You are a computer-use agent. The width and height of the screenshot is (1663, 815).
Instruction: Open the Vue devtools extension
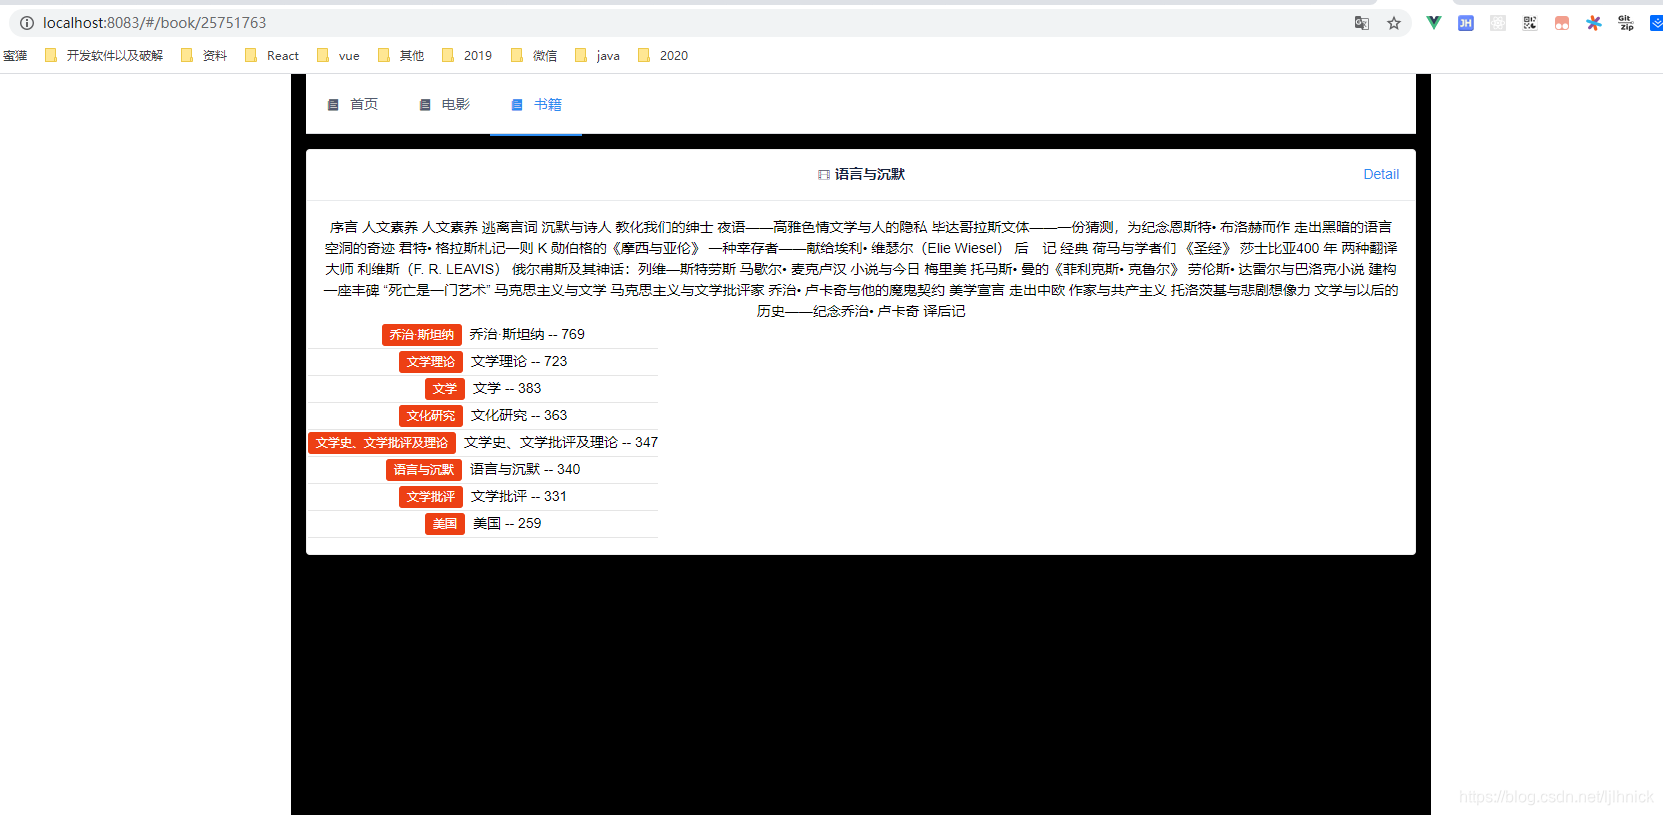tap(1433, 23)
